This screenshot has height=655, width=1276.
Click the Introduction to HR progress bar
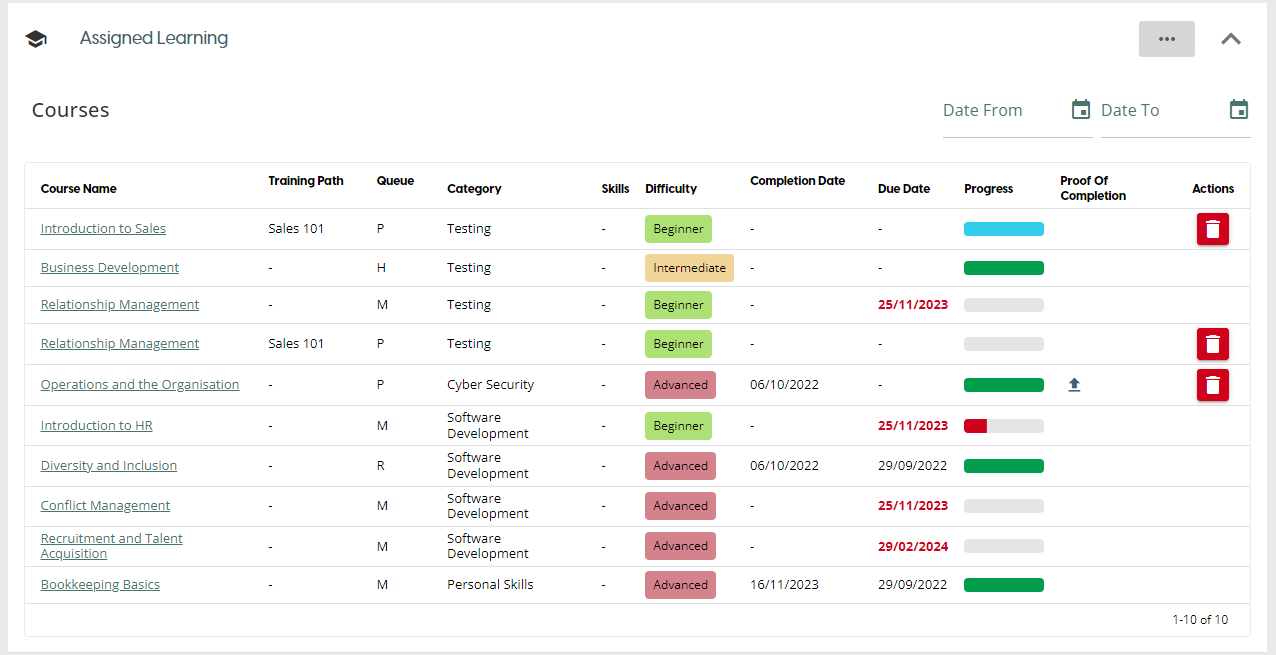click(1003, 426)
